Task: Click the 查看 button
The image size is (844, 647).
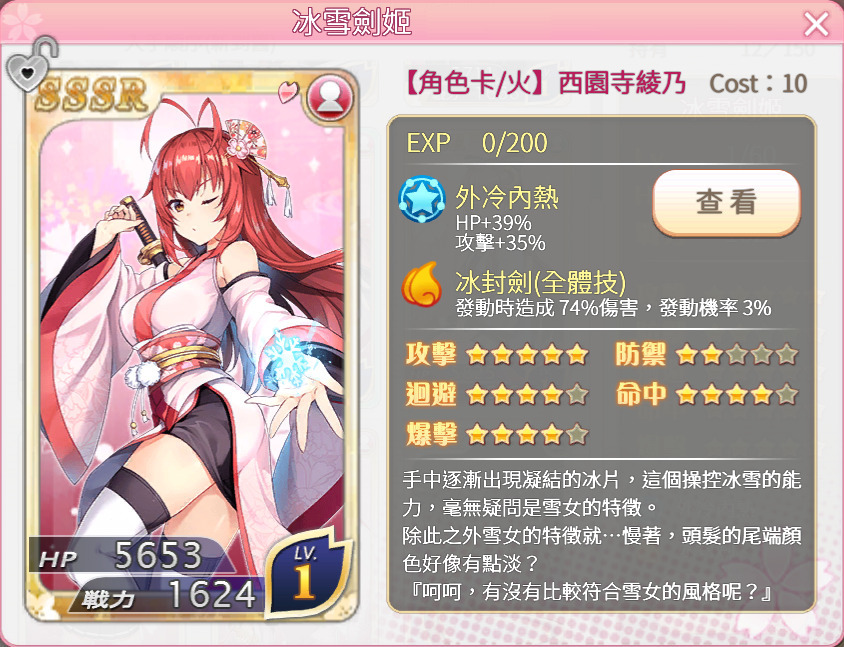Action: [x=727, y=203]
